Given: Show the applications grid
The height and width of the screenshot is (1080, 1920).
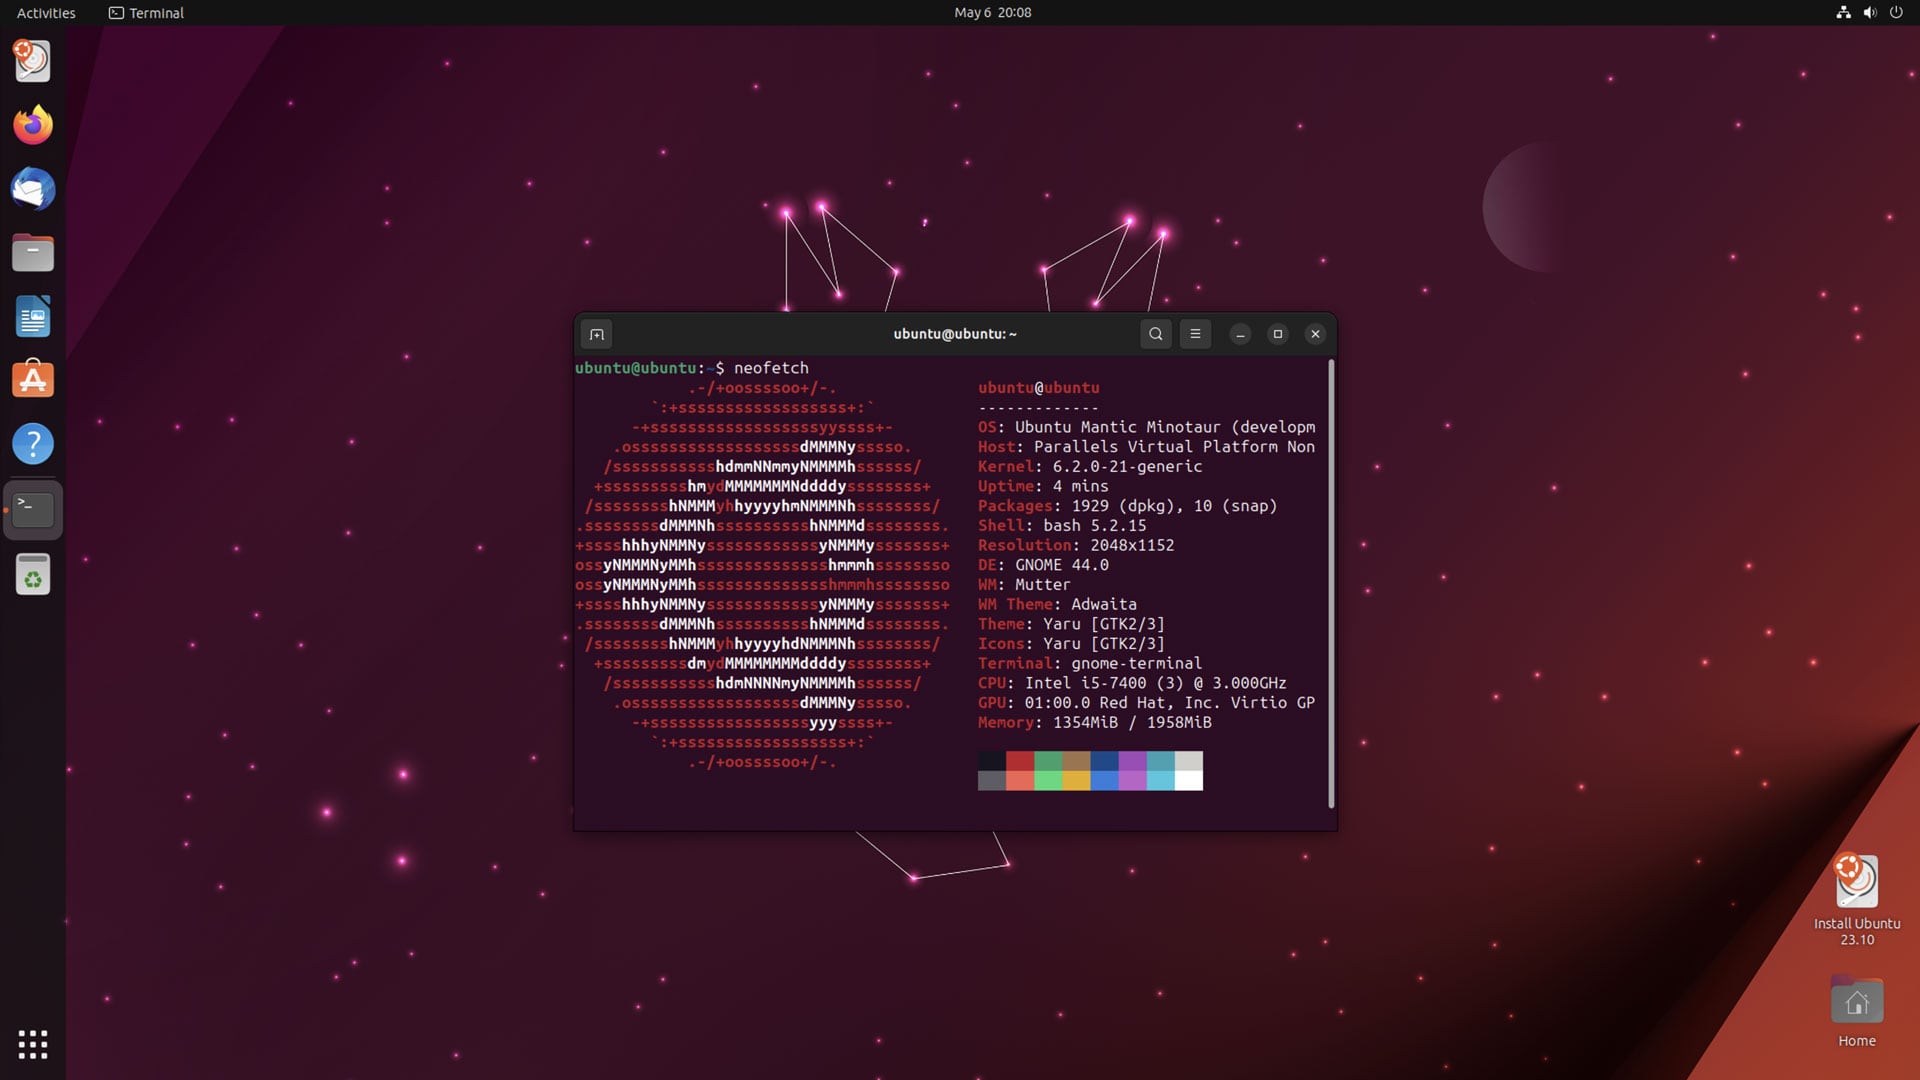Looking at the screenshot, I should pos(32,1044).
